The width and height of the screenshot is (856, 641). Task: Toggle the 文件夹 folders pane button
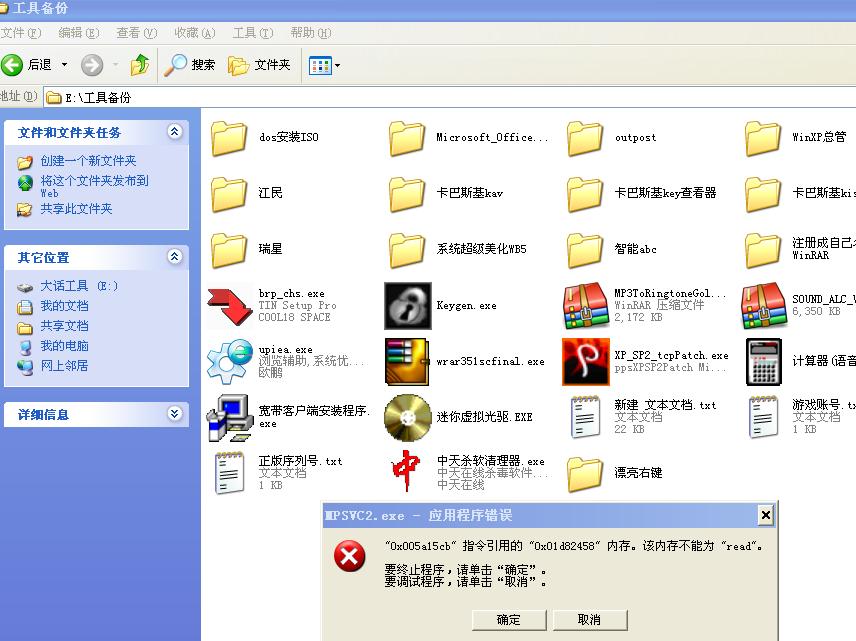259,65
